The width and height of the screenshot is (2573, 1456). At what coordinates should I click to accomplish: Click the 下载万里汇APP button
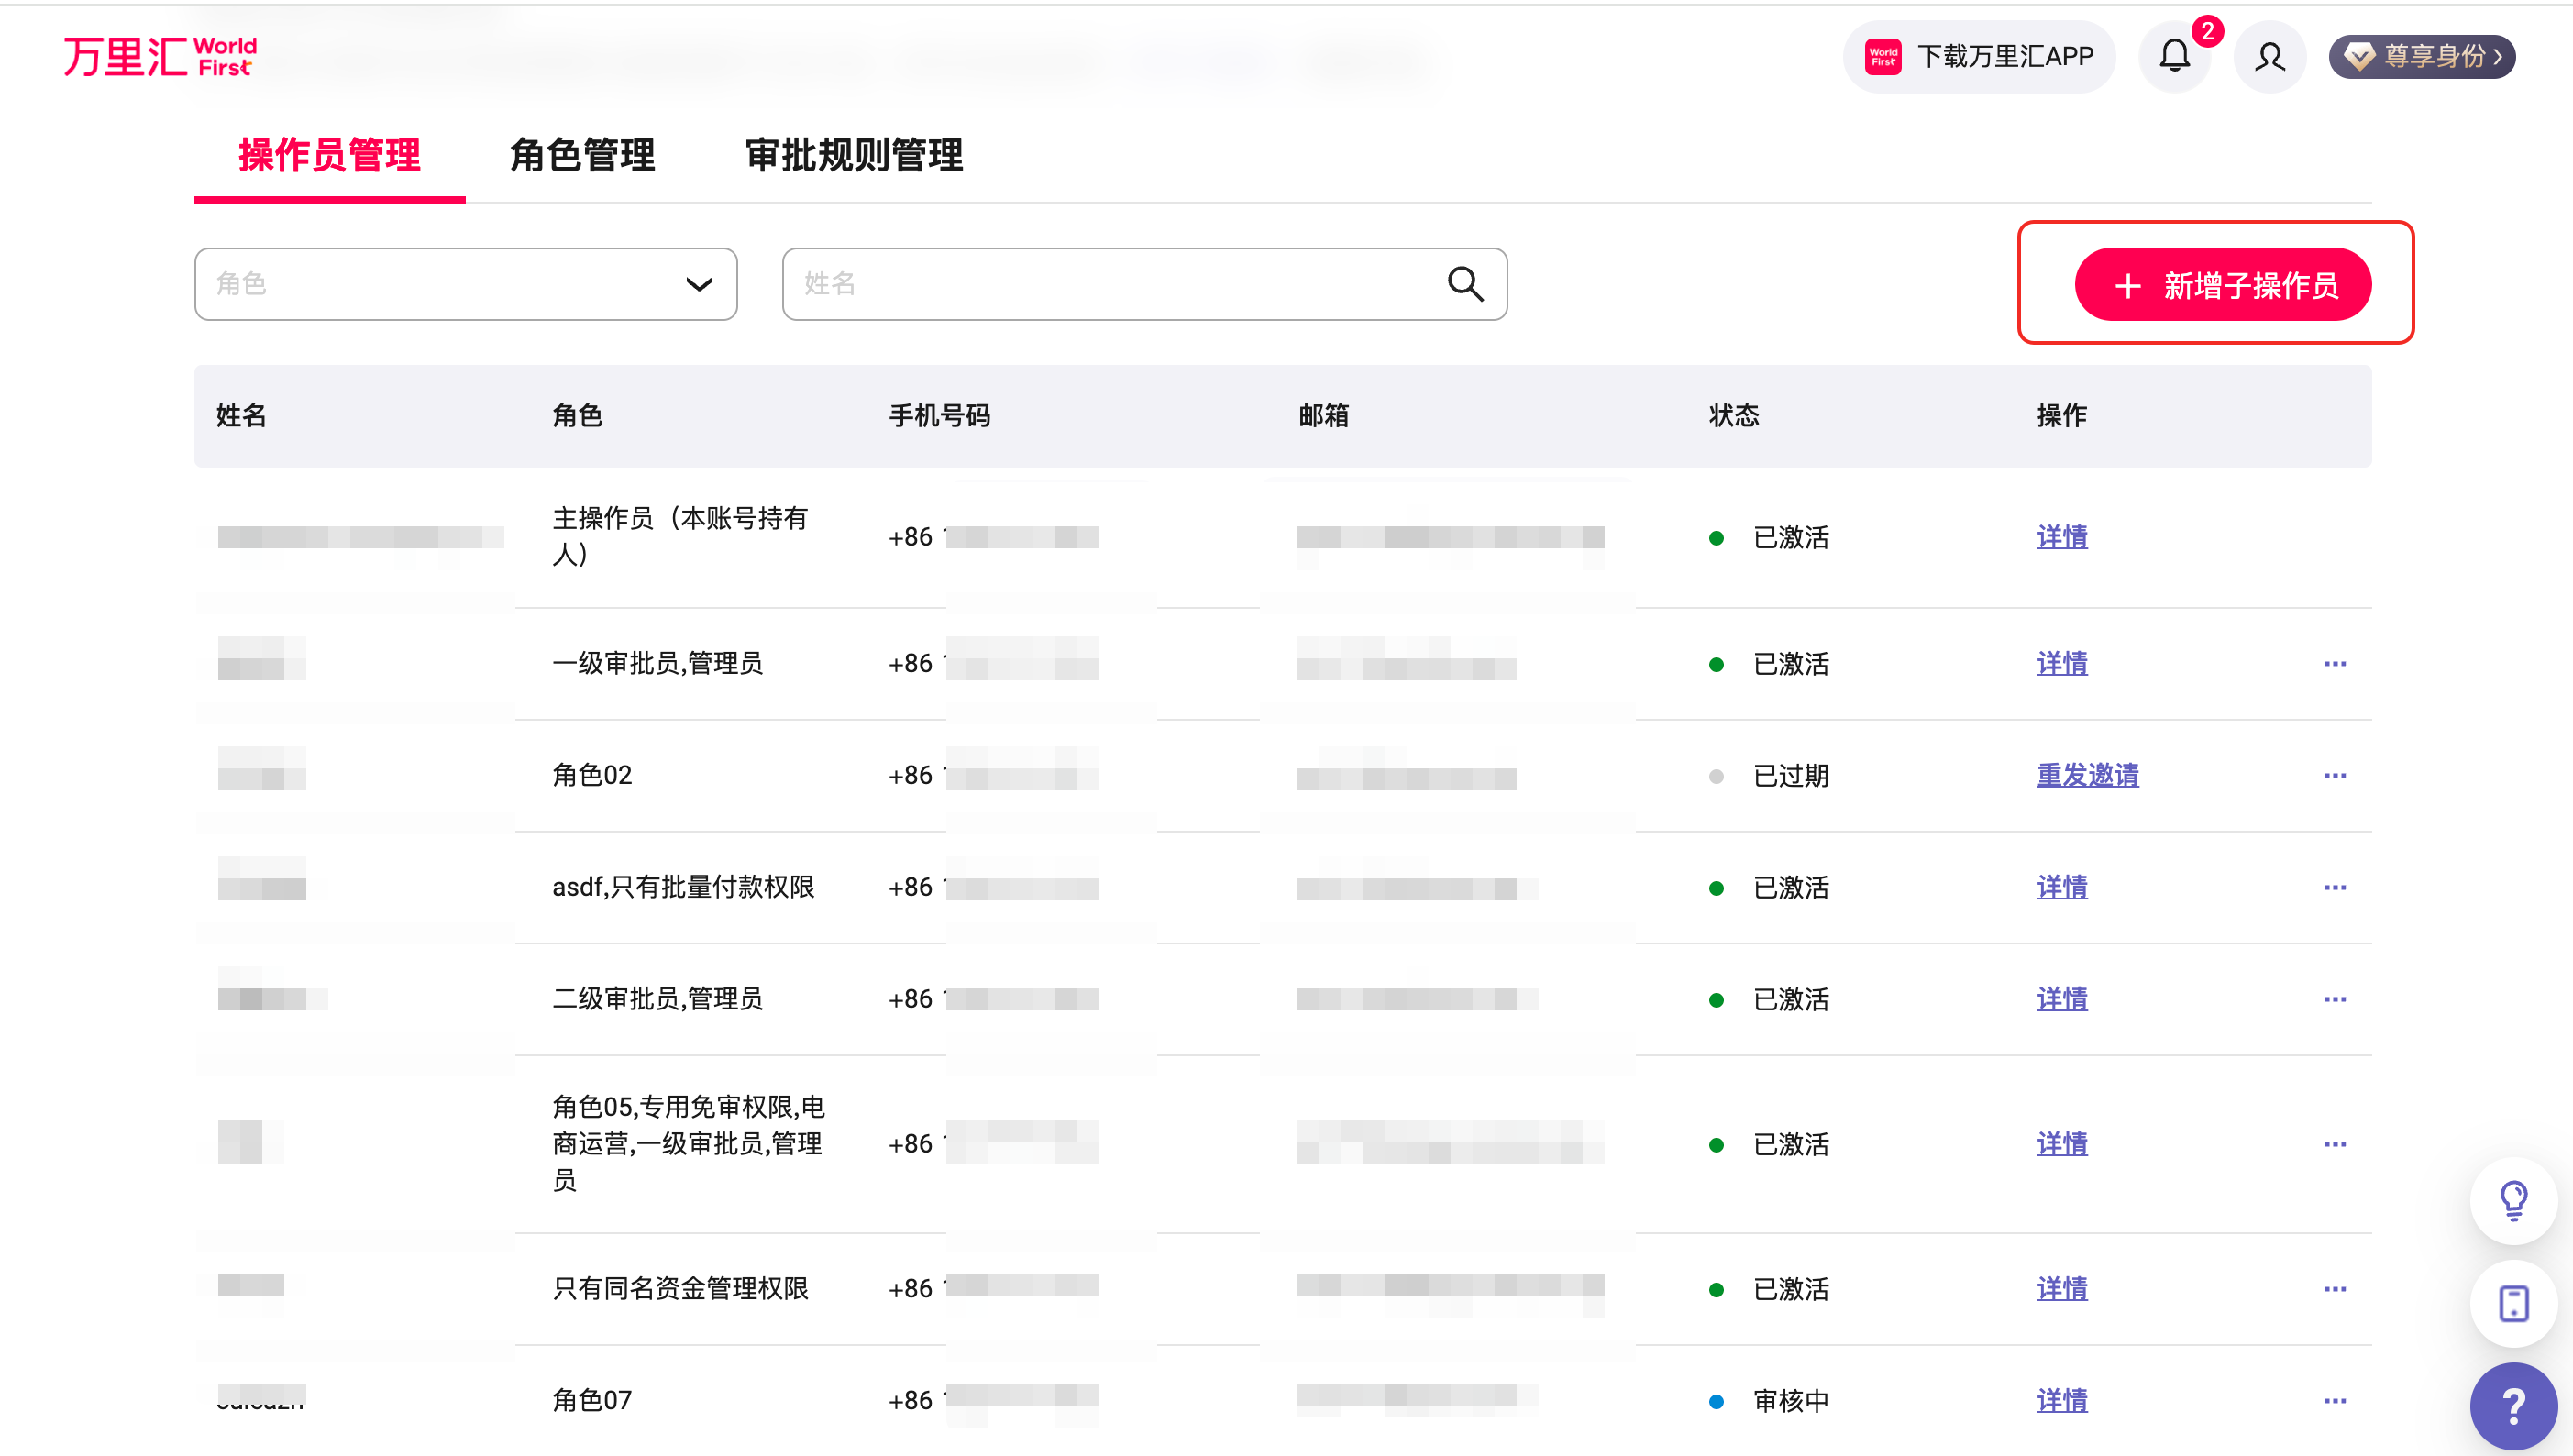(1979, 57)
